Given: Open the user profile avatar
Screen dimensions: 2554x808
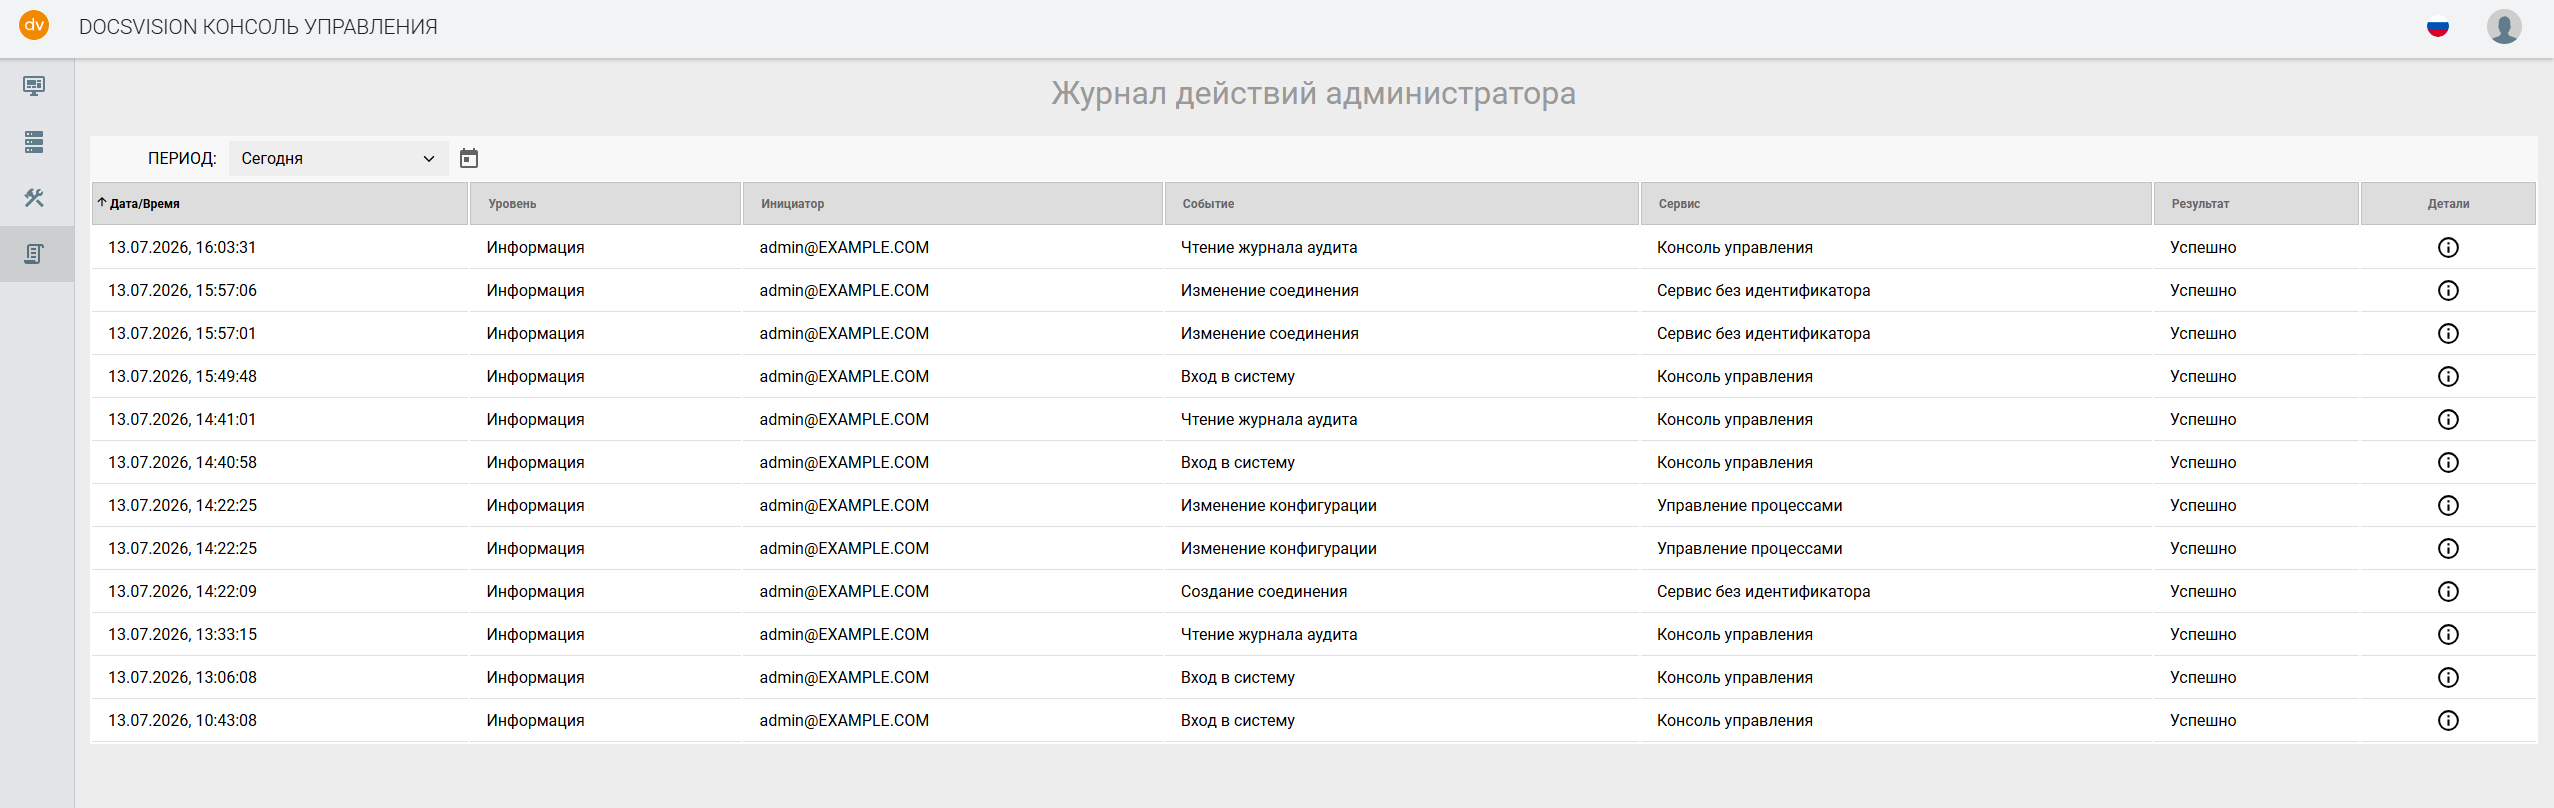Looking at the screenshot, I should pos(2504,27).
